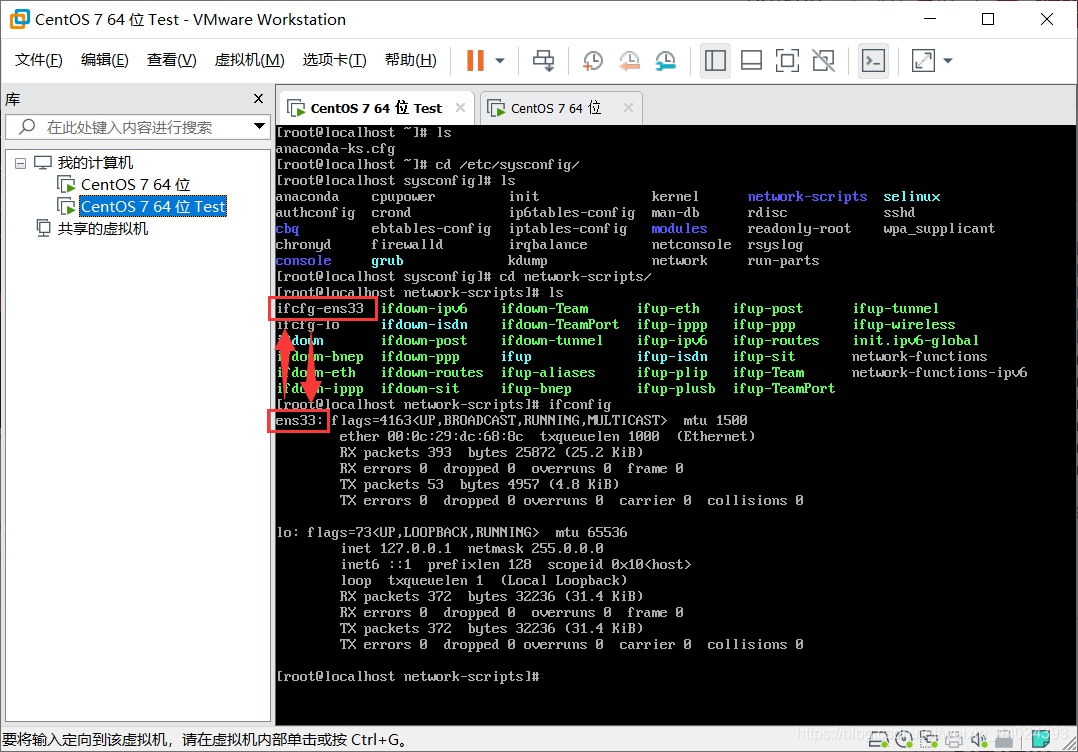Click the orange pause virtual machine button
1078x752 pixels.
point(475,60)
